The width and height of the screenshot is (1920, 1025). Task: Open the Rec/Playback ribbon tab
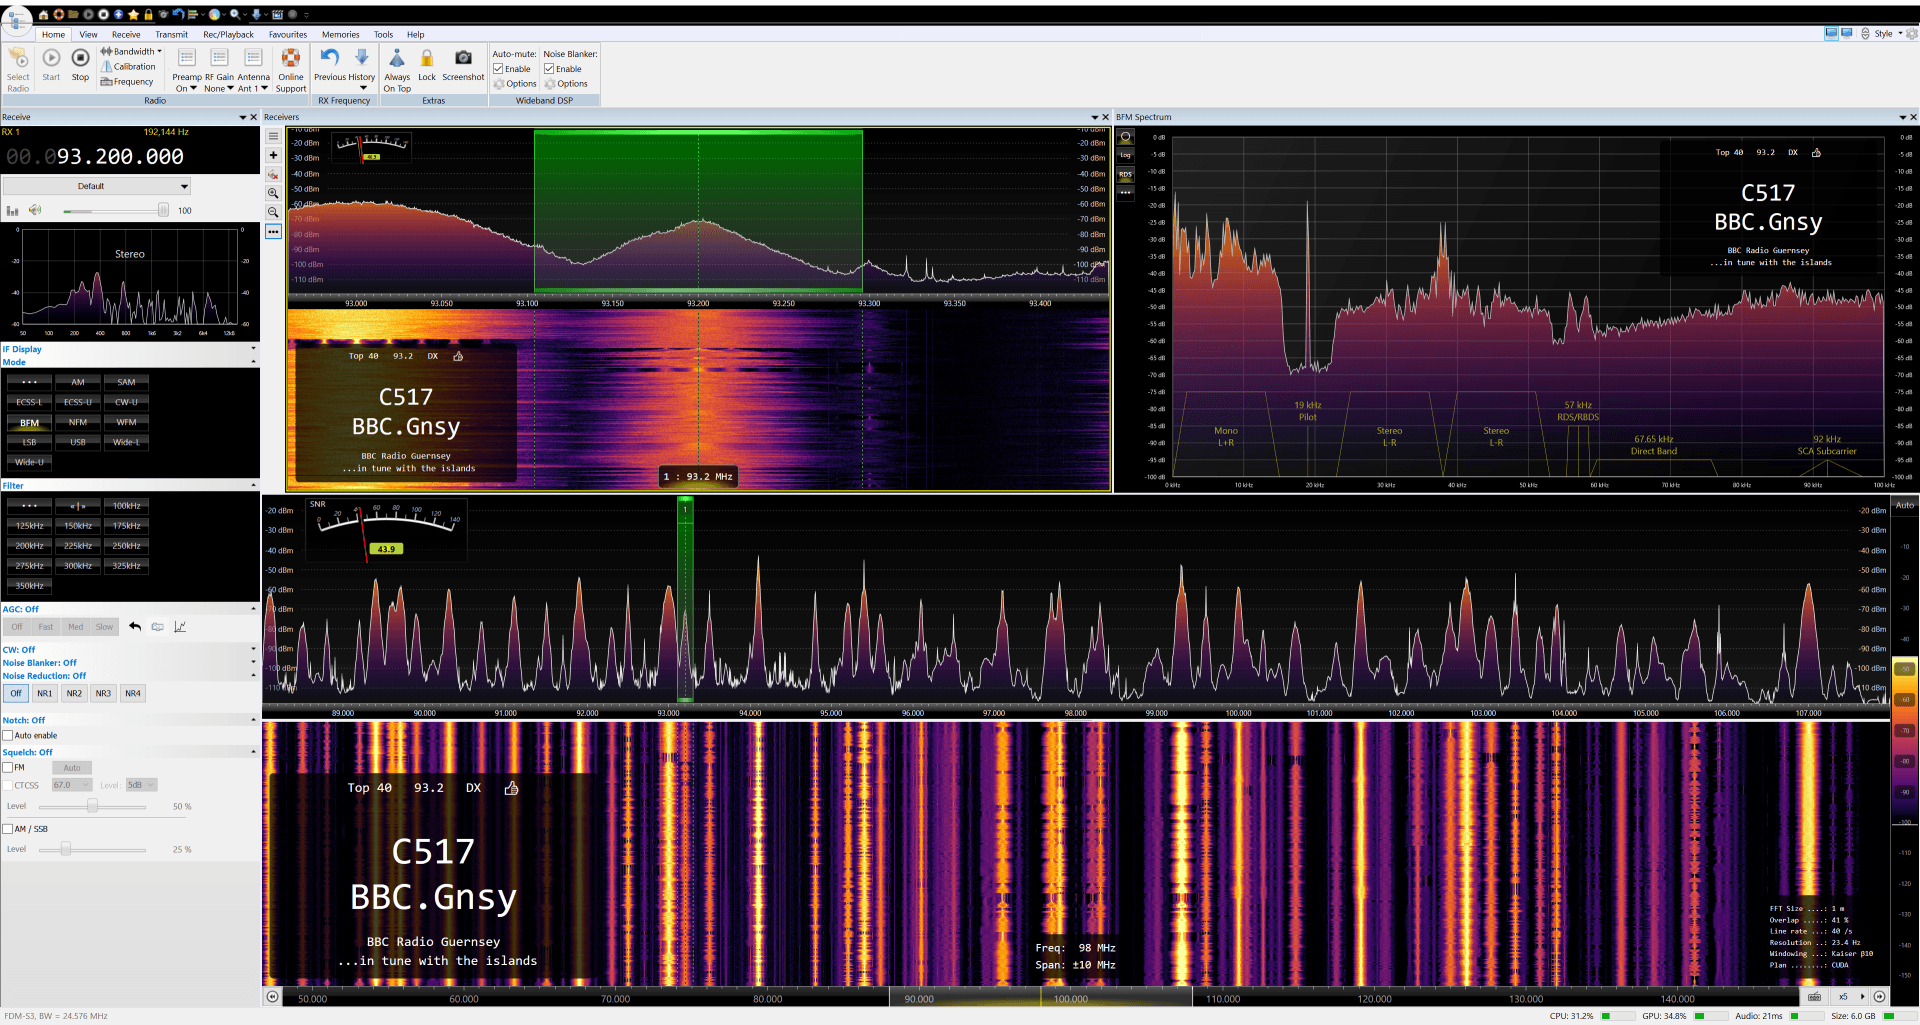click(x=228, y=34)
